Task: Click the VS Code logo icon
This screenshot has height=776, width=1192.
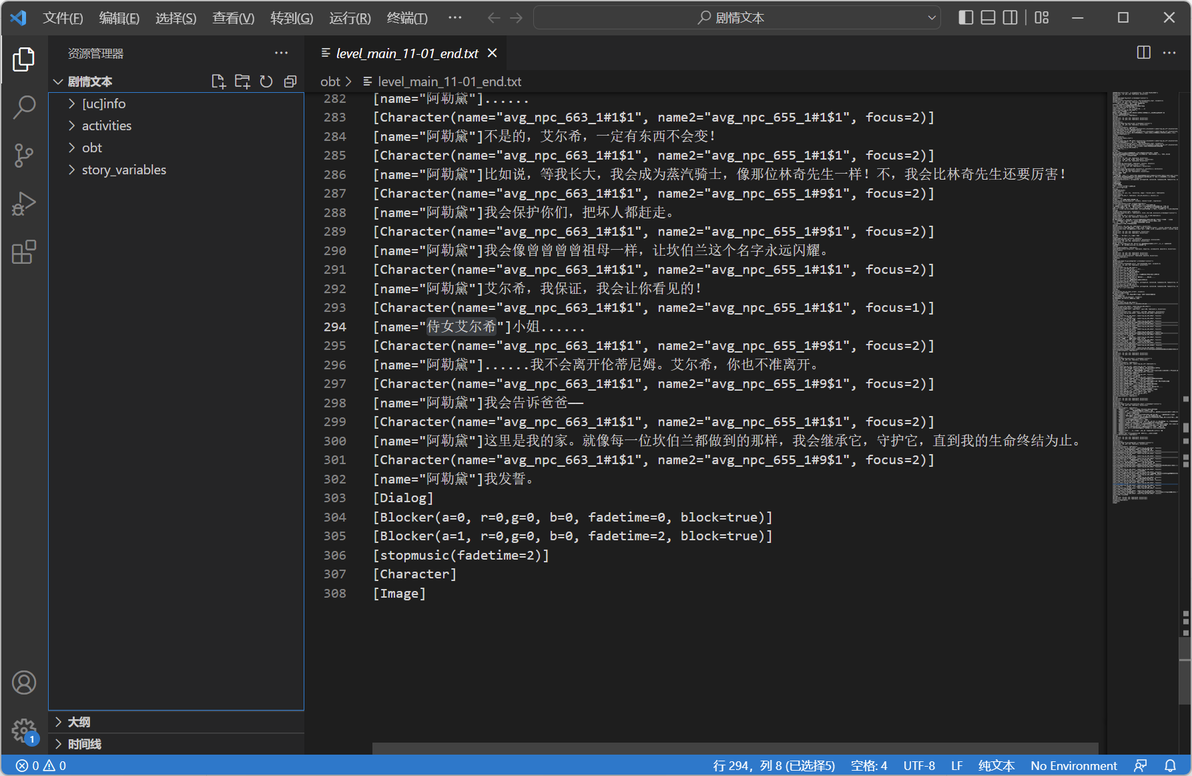Action: point(18,17)
